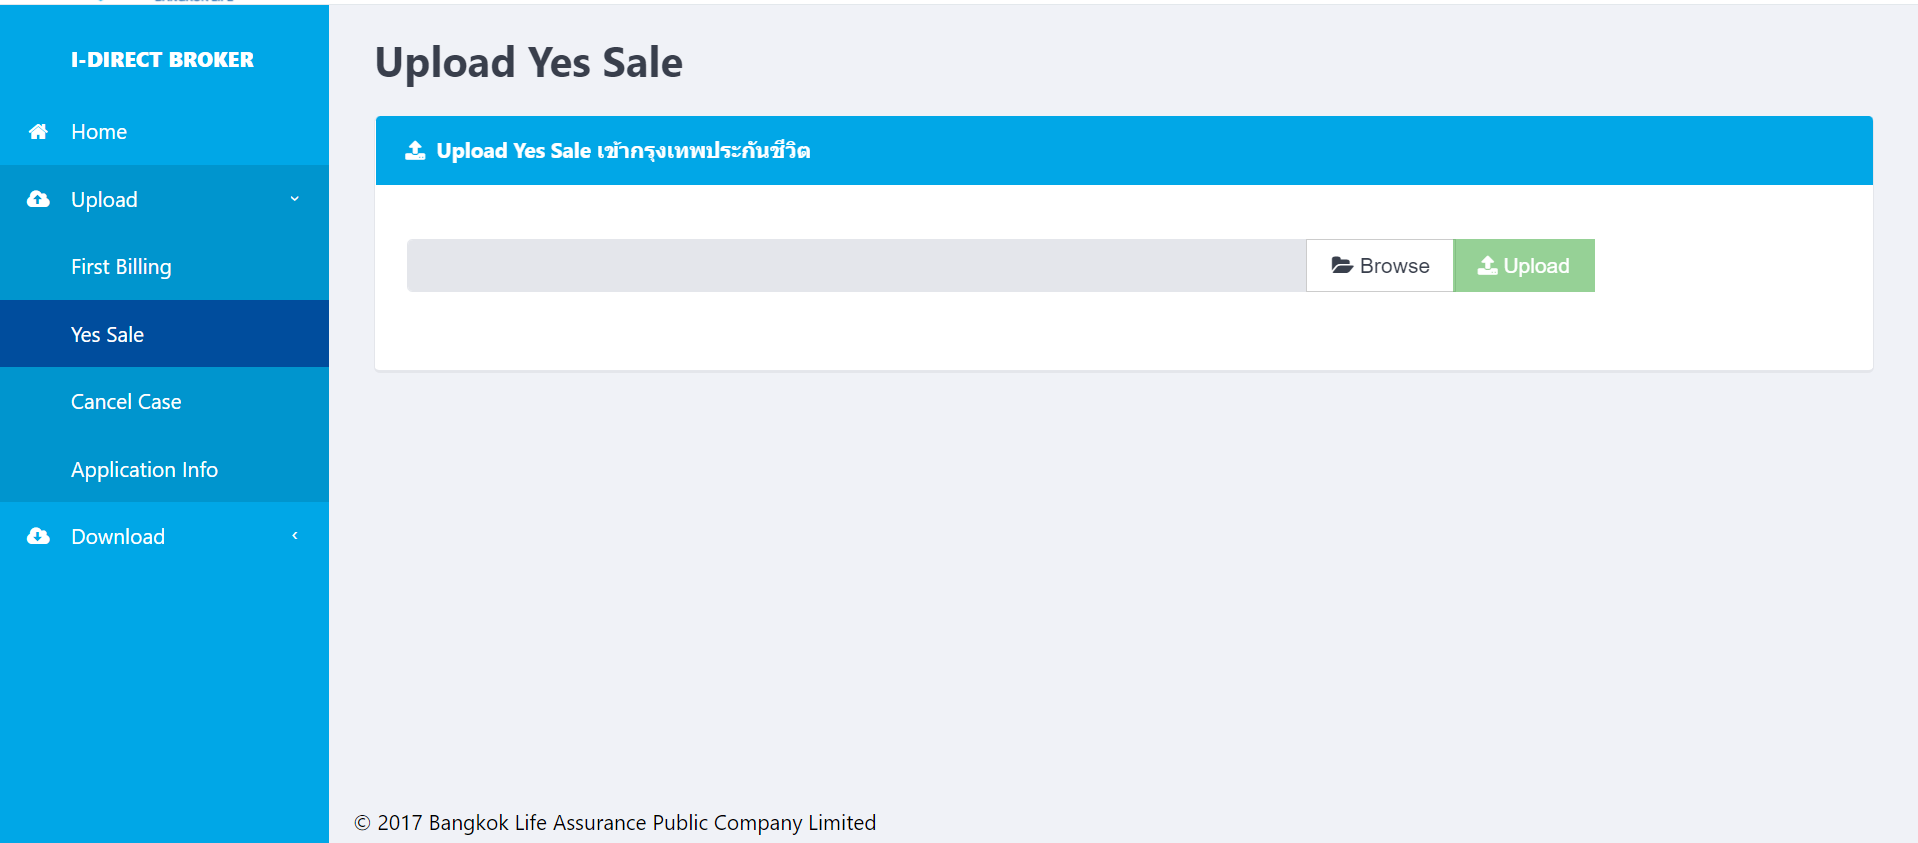Click the Browse button

coord(1380,265)
